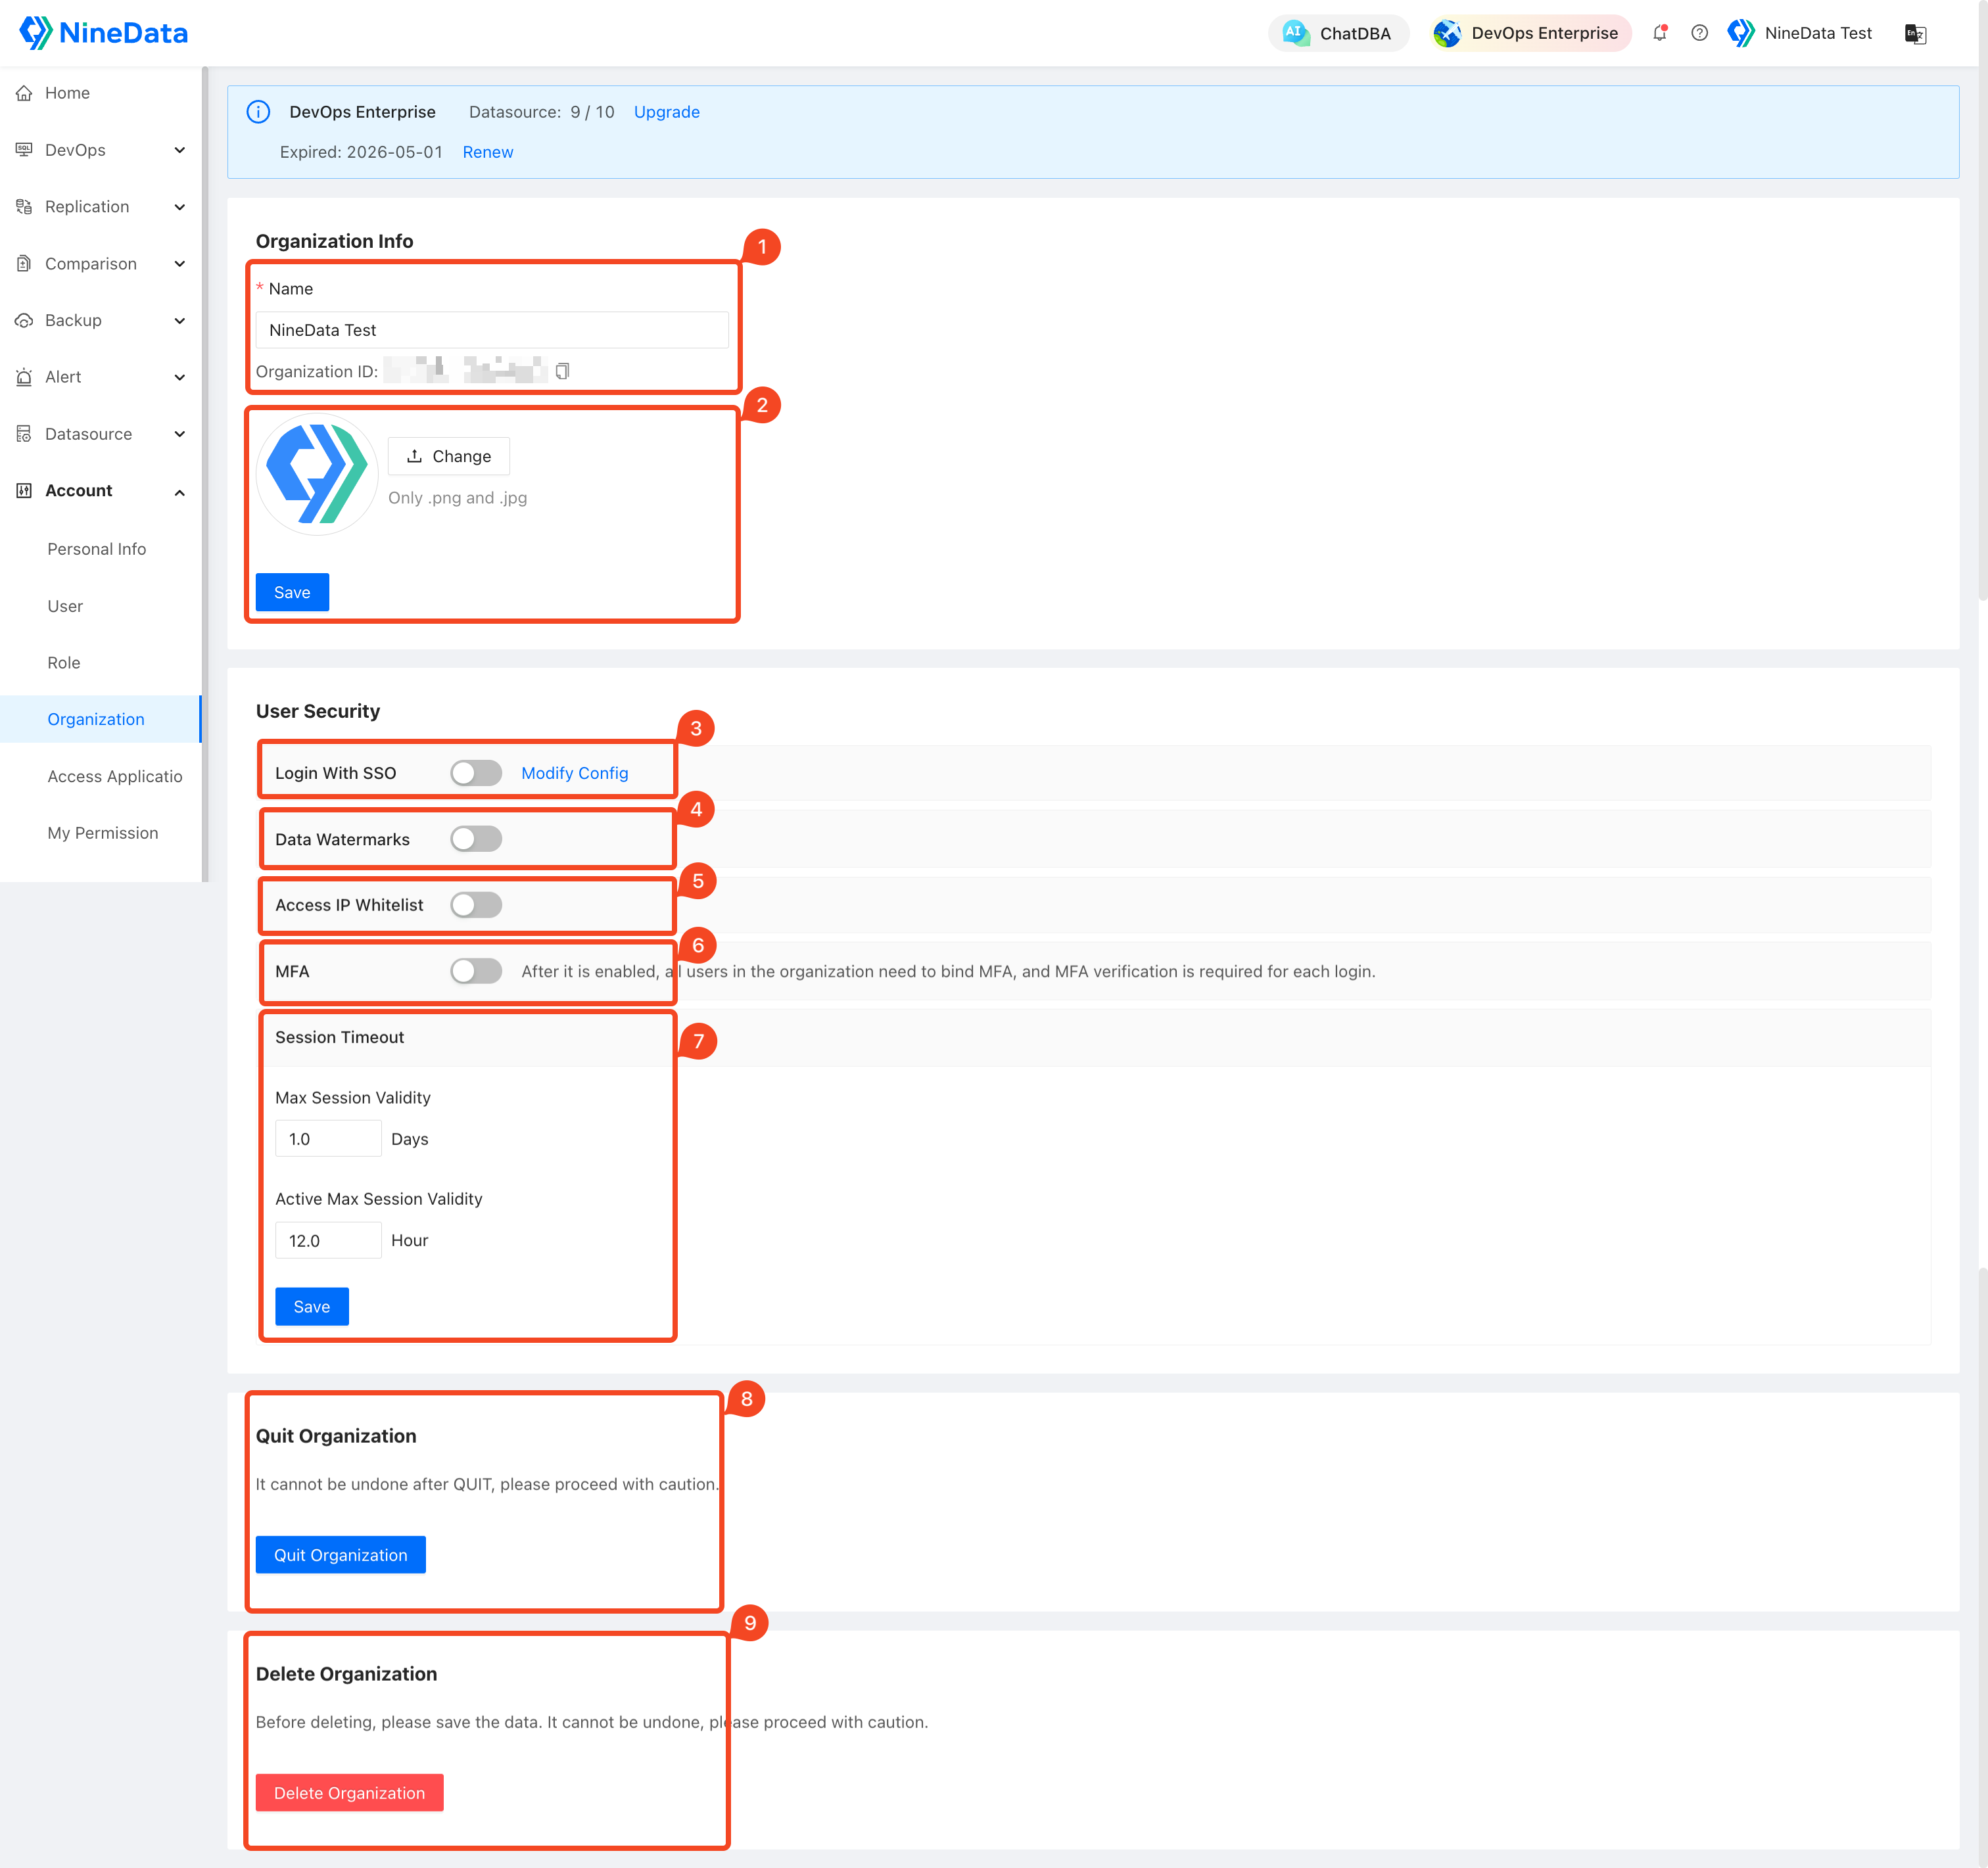Copy the Organization ID with copy icon
The width and height of the screenshot is (1988, 1868).
pos(562,371)
